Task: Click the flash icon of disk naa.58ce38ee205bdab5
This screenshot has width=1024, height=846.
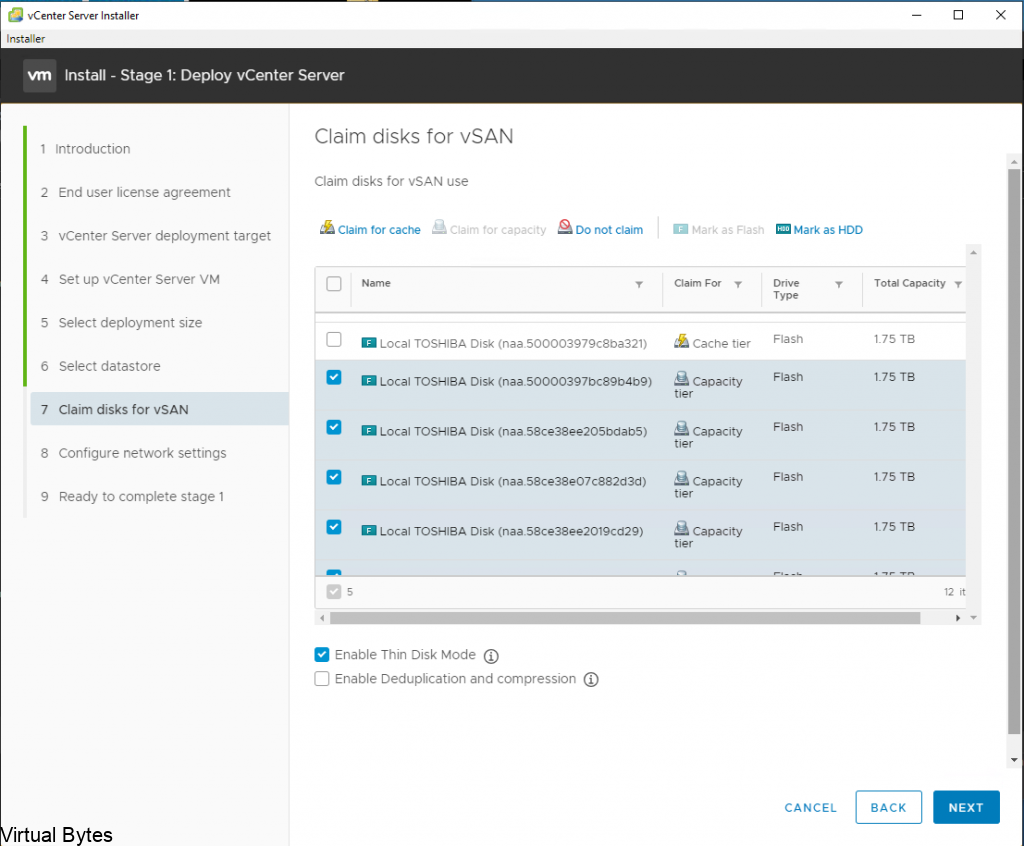Action: [x=369, y=431]
